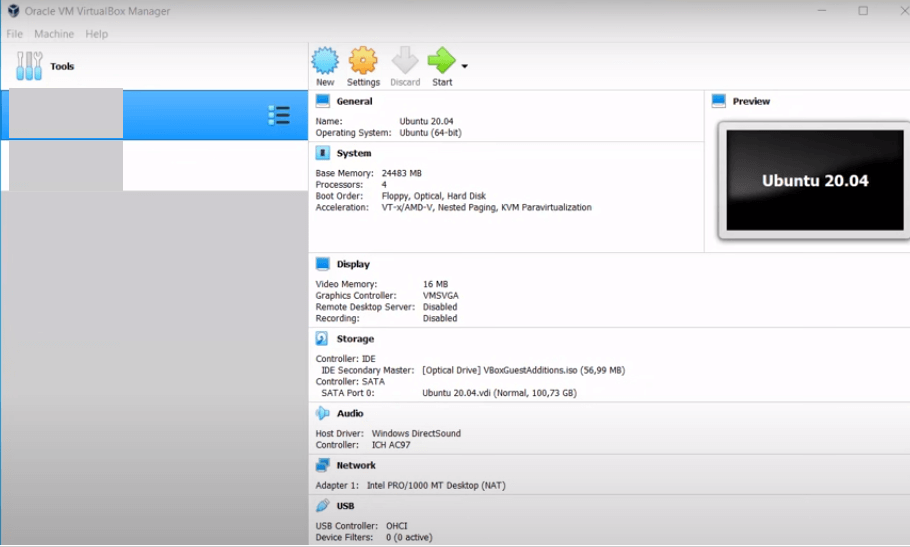Screen dimensions: 910x547
Task: Click the Base Memory value 24483 MB
Action: click(x=402, y=173)
